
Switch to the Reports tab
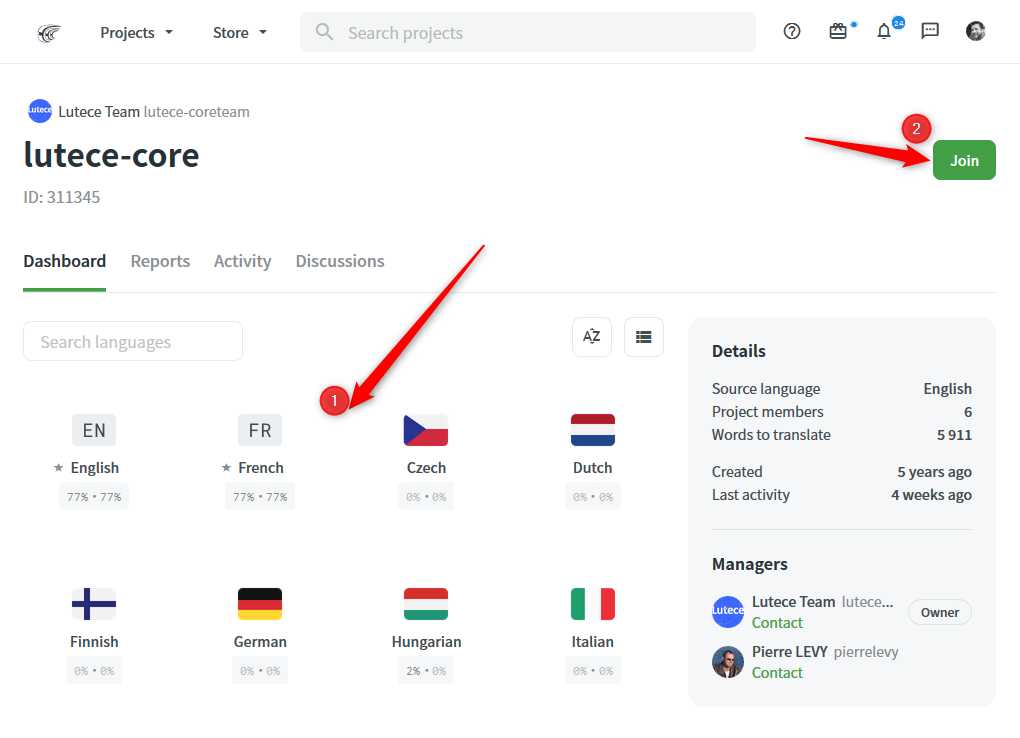pos(160,261)
